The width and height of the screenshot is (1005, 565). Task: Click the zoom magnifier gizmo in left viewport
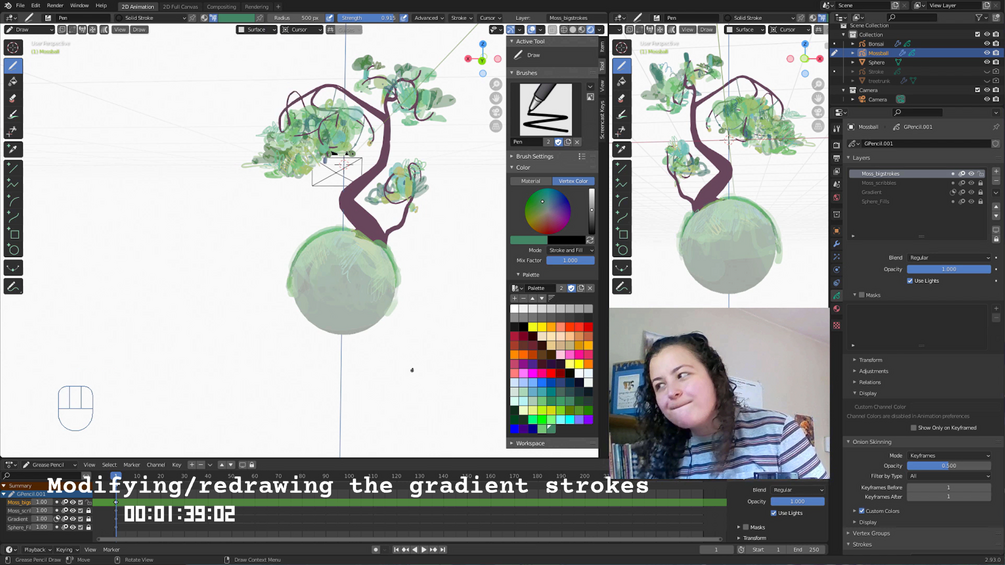[x=495, y=84]
